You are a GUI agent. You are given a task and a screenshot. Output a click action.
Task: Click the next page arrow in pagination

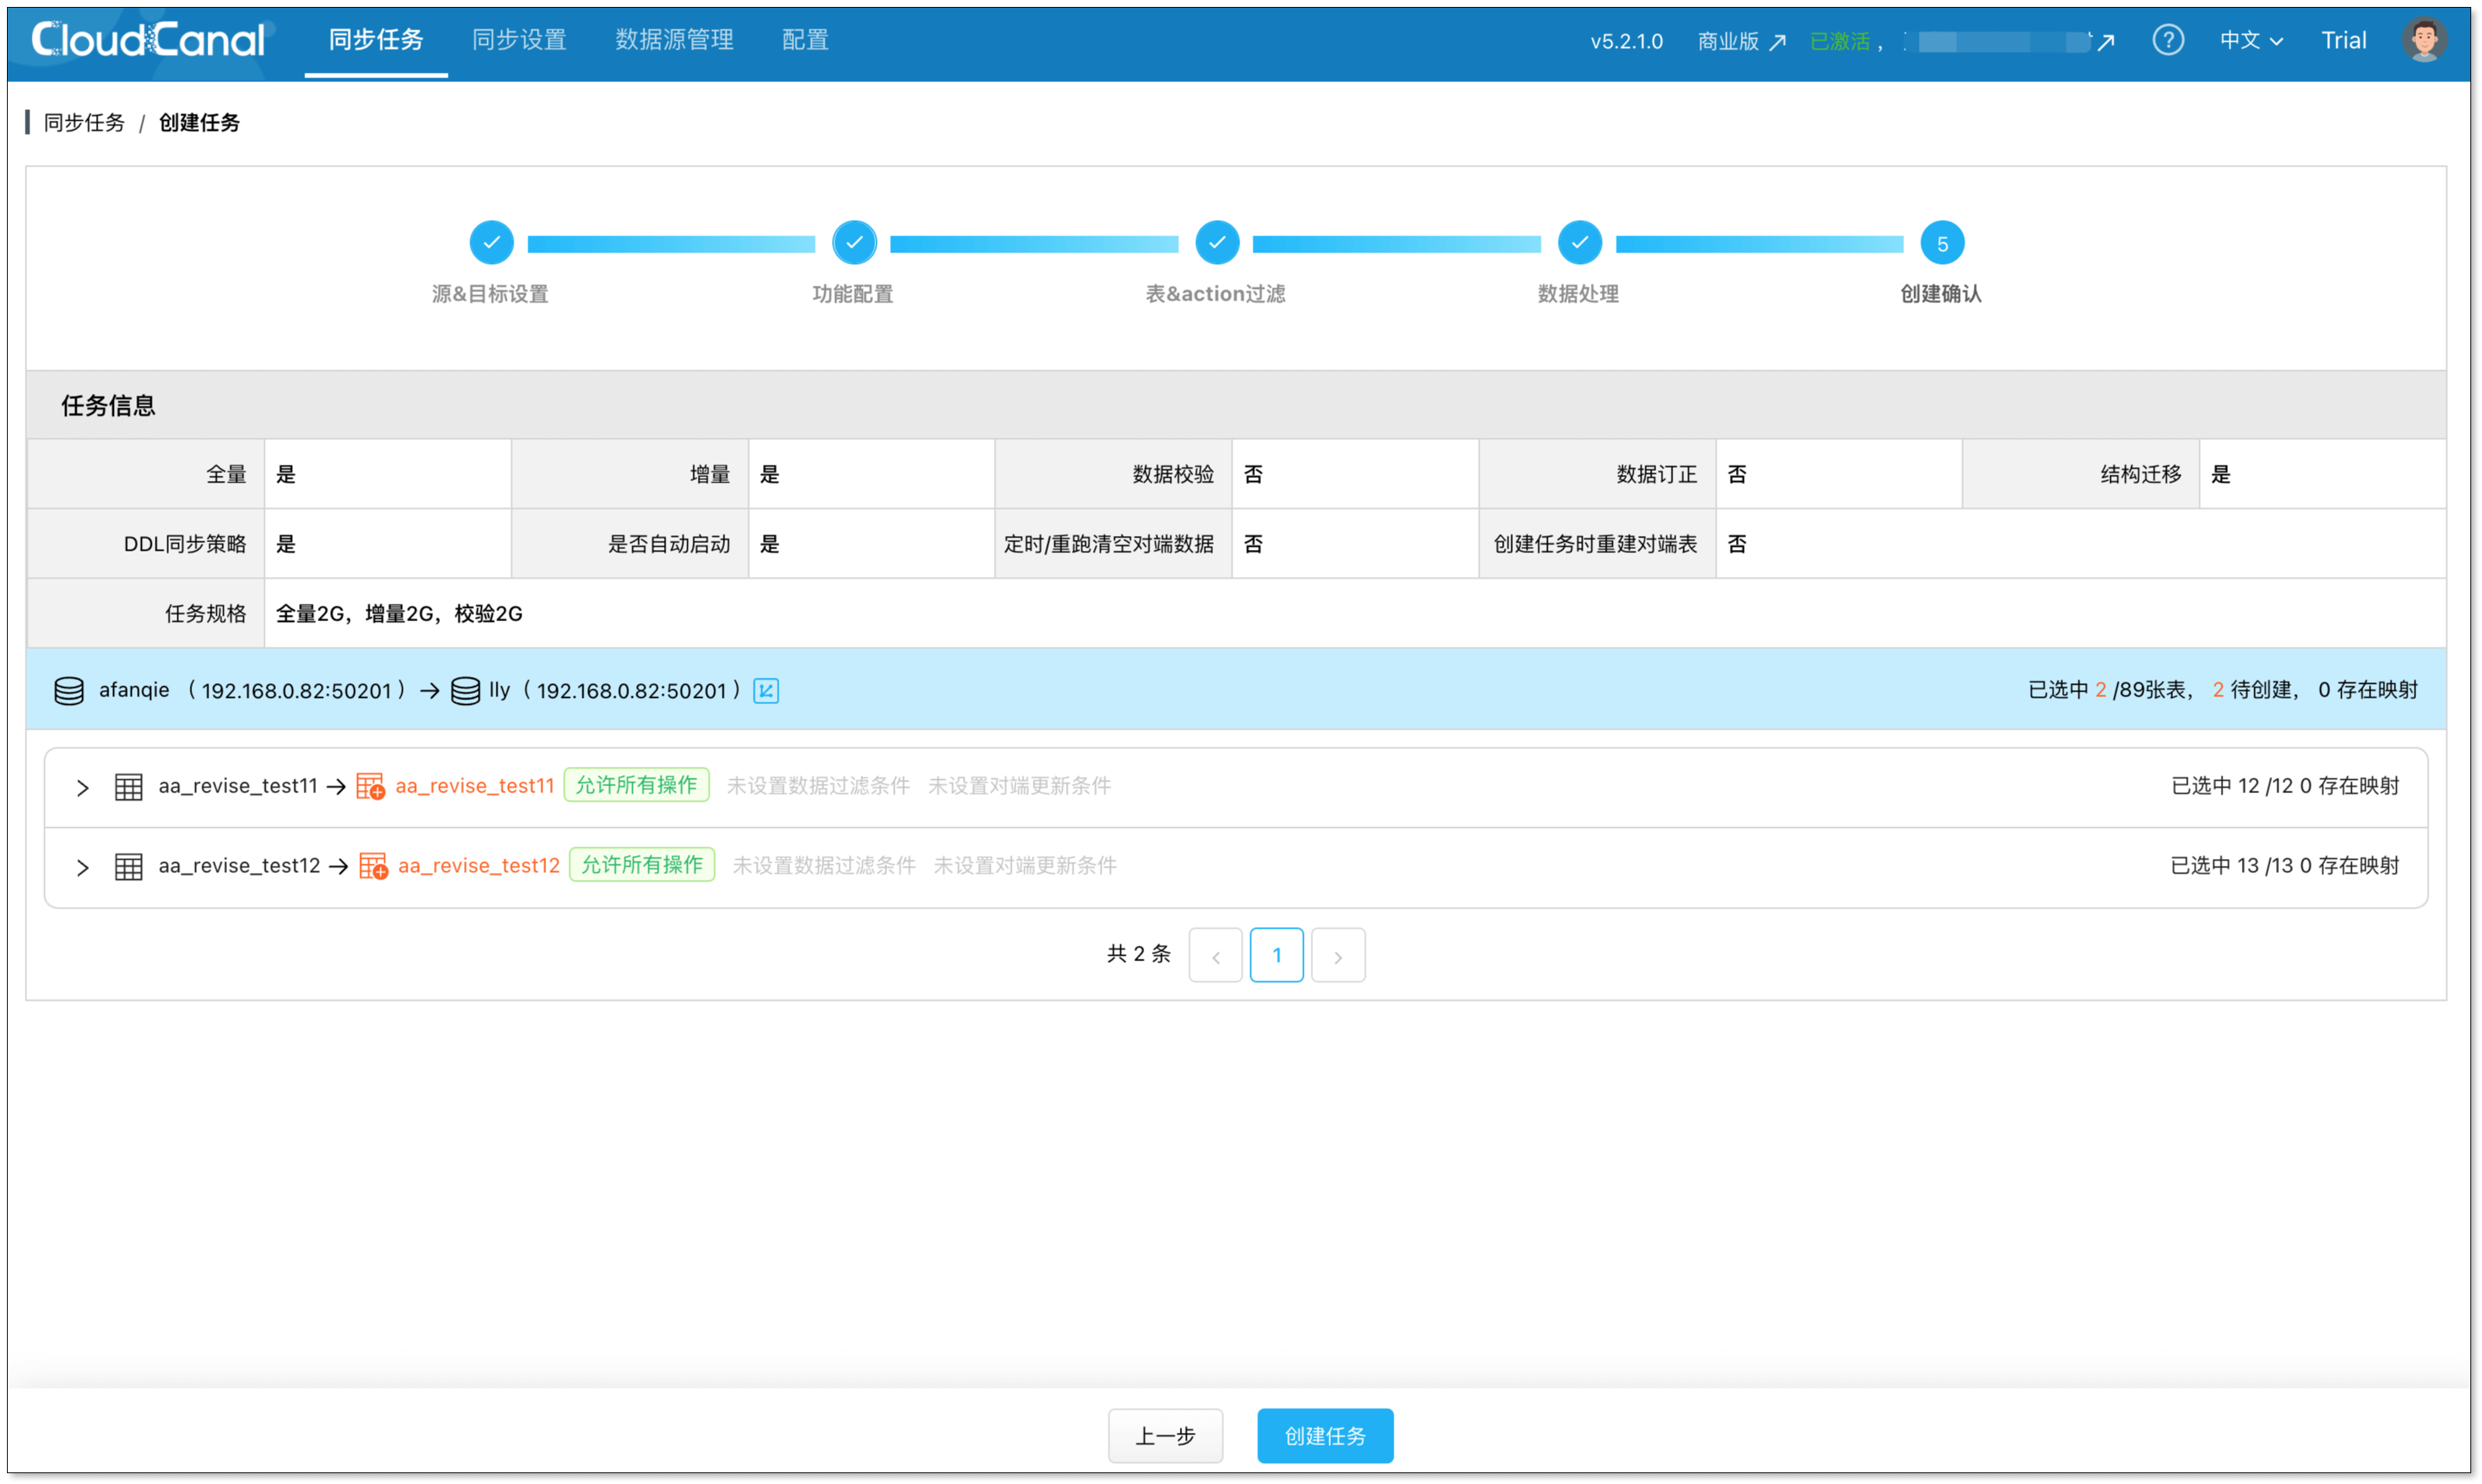coord(1338,955)
